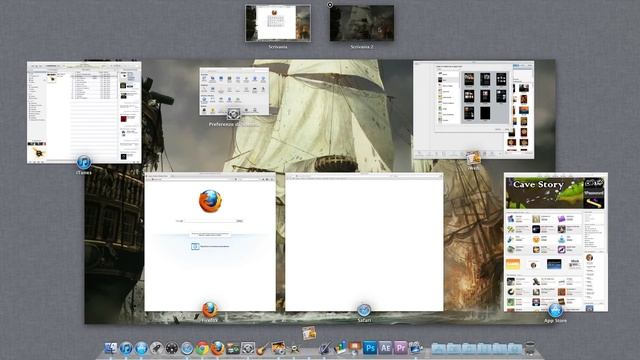The height and width of the screenshot is (360, 640).
Task: Close the Scrivania 2 space
Action: pos(330,5)
